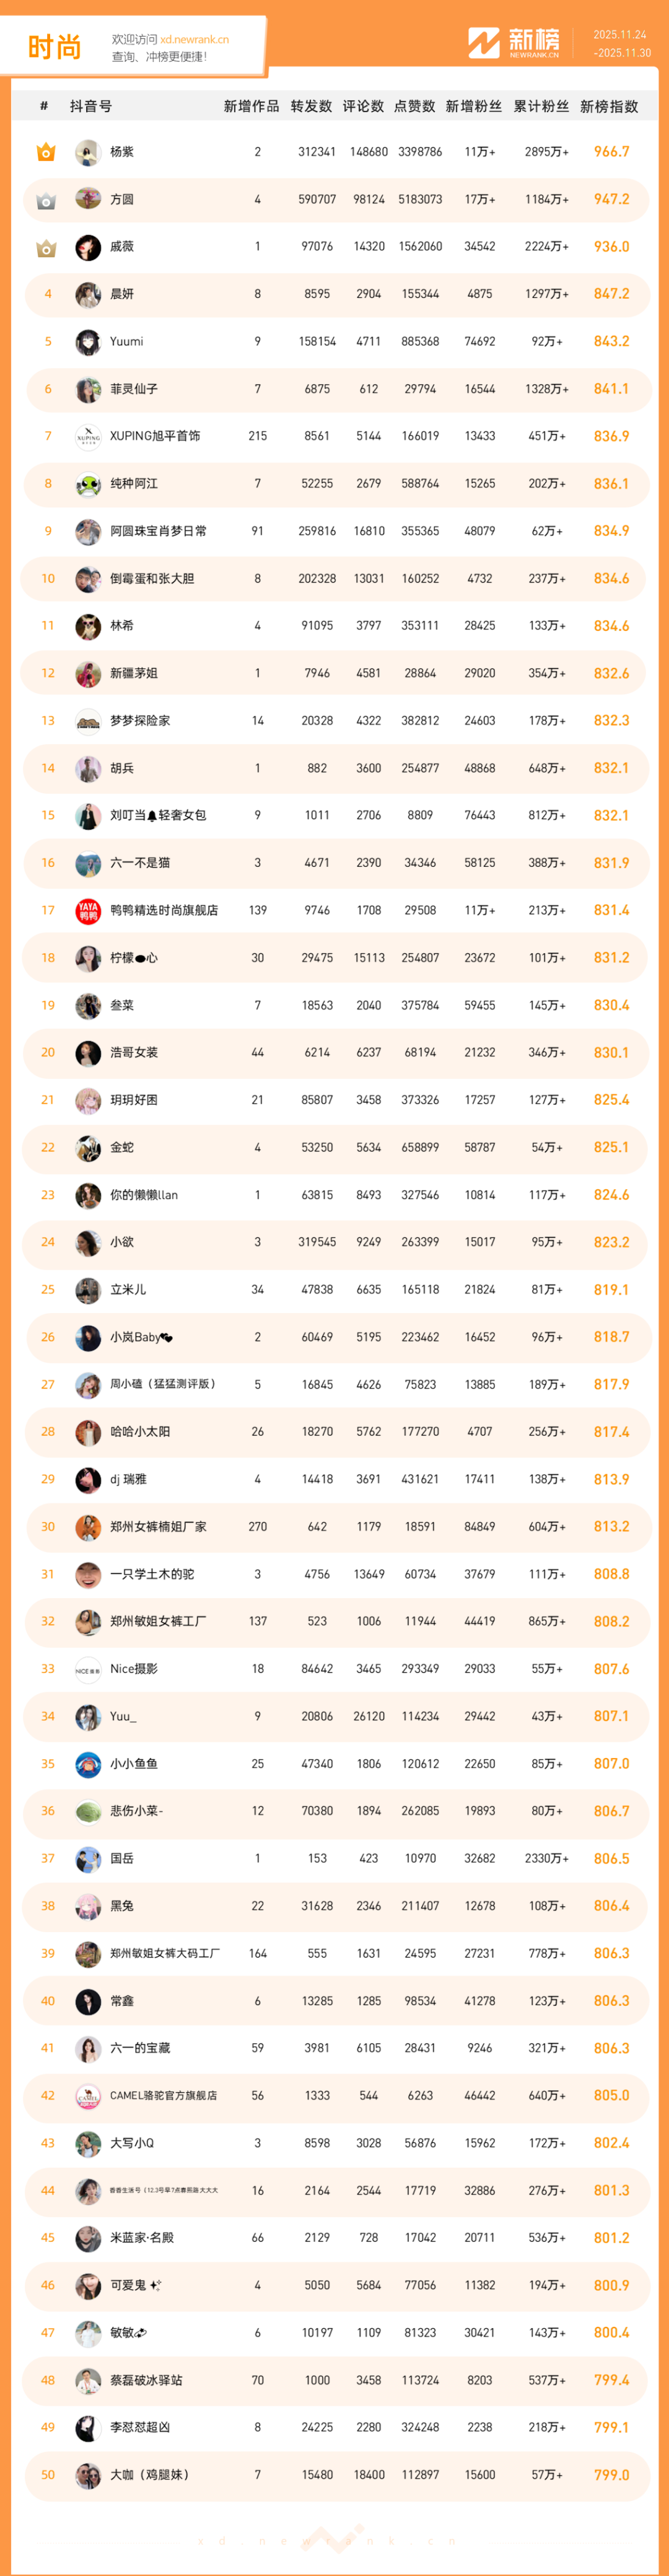Click the 新榜指数 column header
The height and width of the screenshot is (2576, 669).
(609, 106)
